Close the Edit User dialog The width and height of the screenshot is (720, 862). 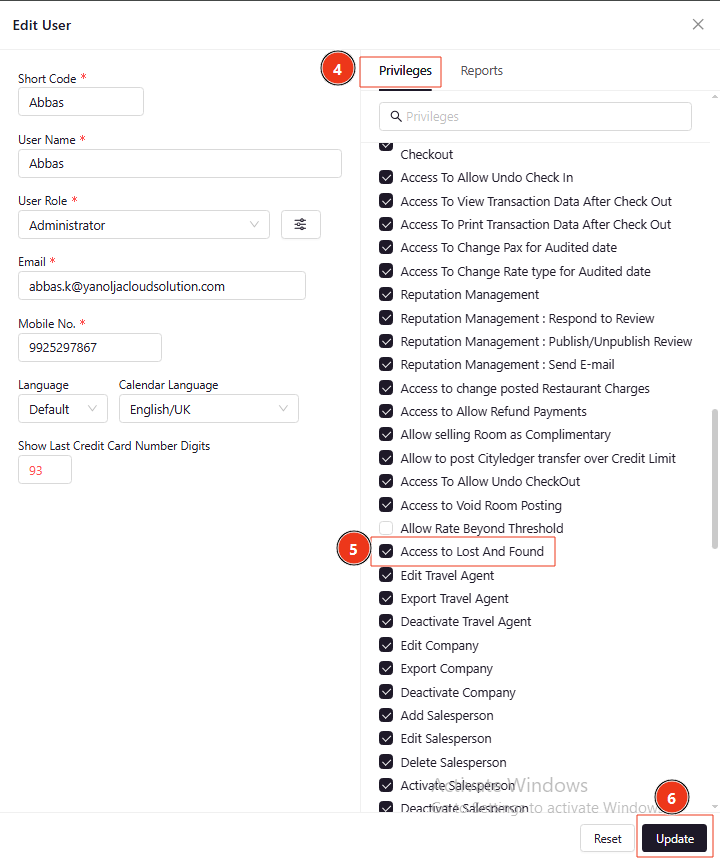(x=697, y=25)
